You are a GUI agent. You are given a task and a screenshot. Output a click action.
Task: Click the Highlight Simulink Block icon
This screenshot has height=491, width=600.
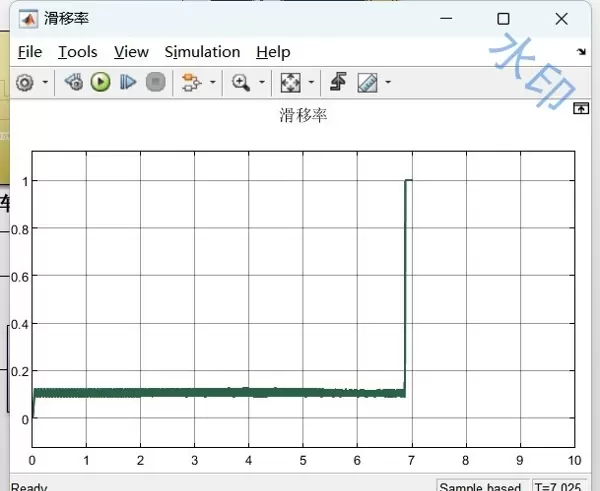tap(190, 83)
